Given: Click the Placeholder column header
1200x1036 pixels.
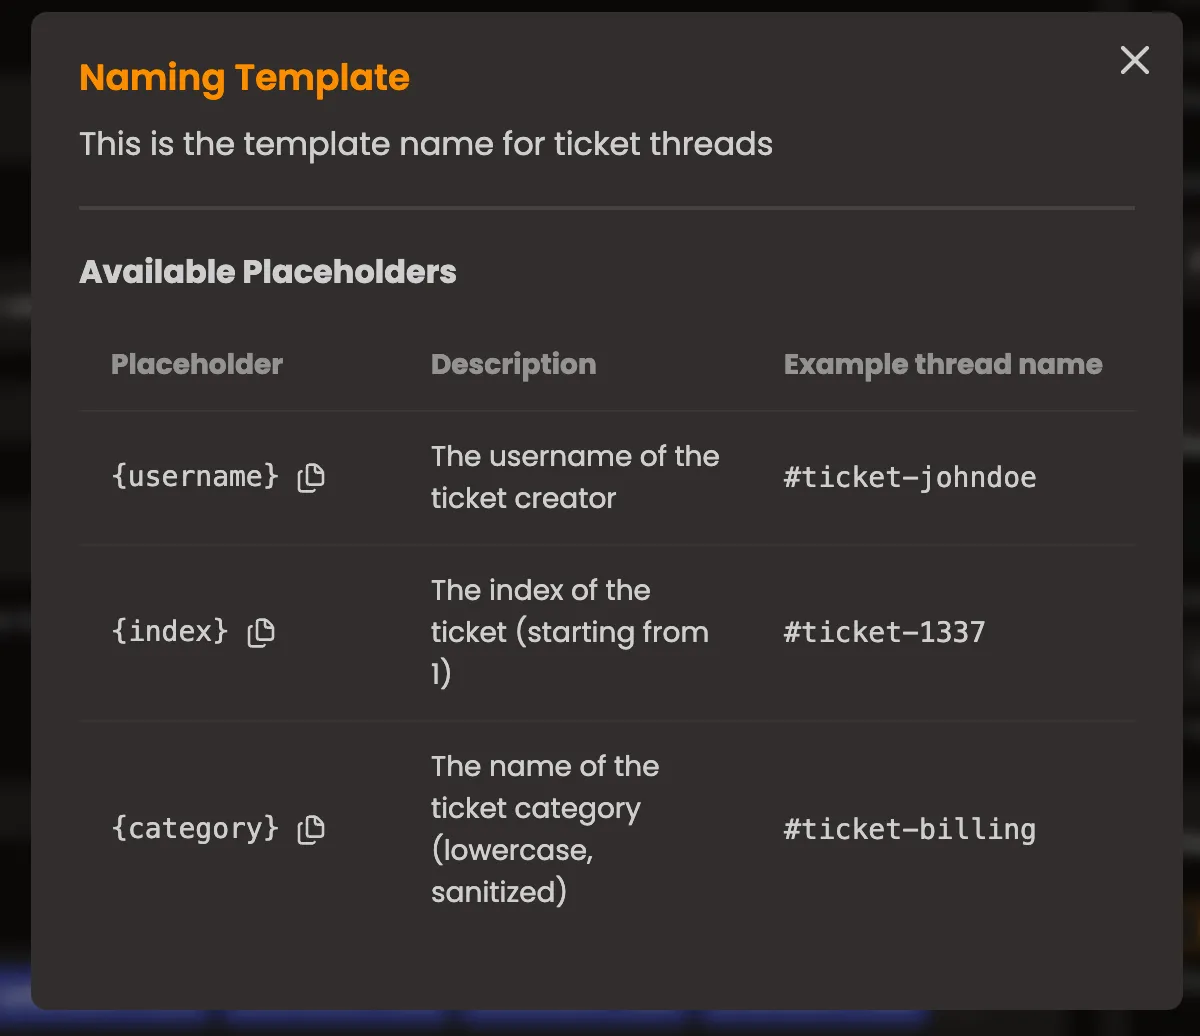Looking at the screenshot, I should tap(197, 364).
